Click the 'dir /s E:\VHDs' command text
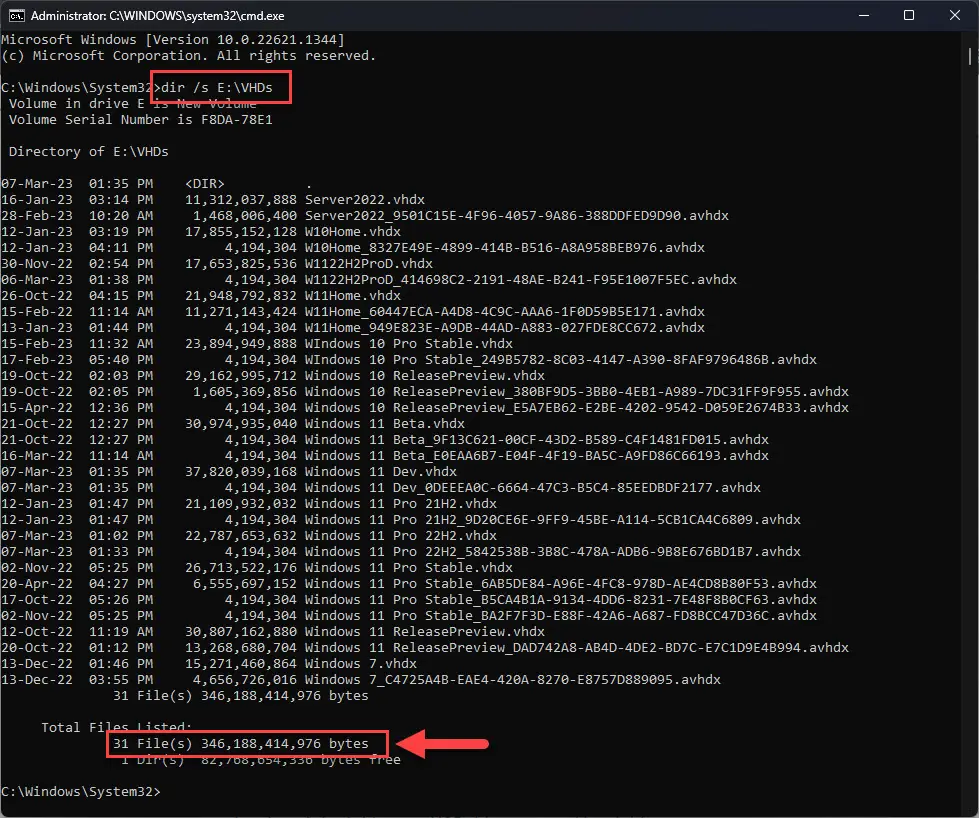Image resolution: width=979 pixels, height=818 pixels. point(217,87)
